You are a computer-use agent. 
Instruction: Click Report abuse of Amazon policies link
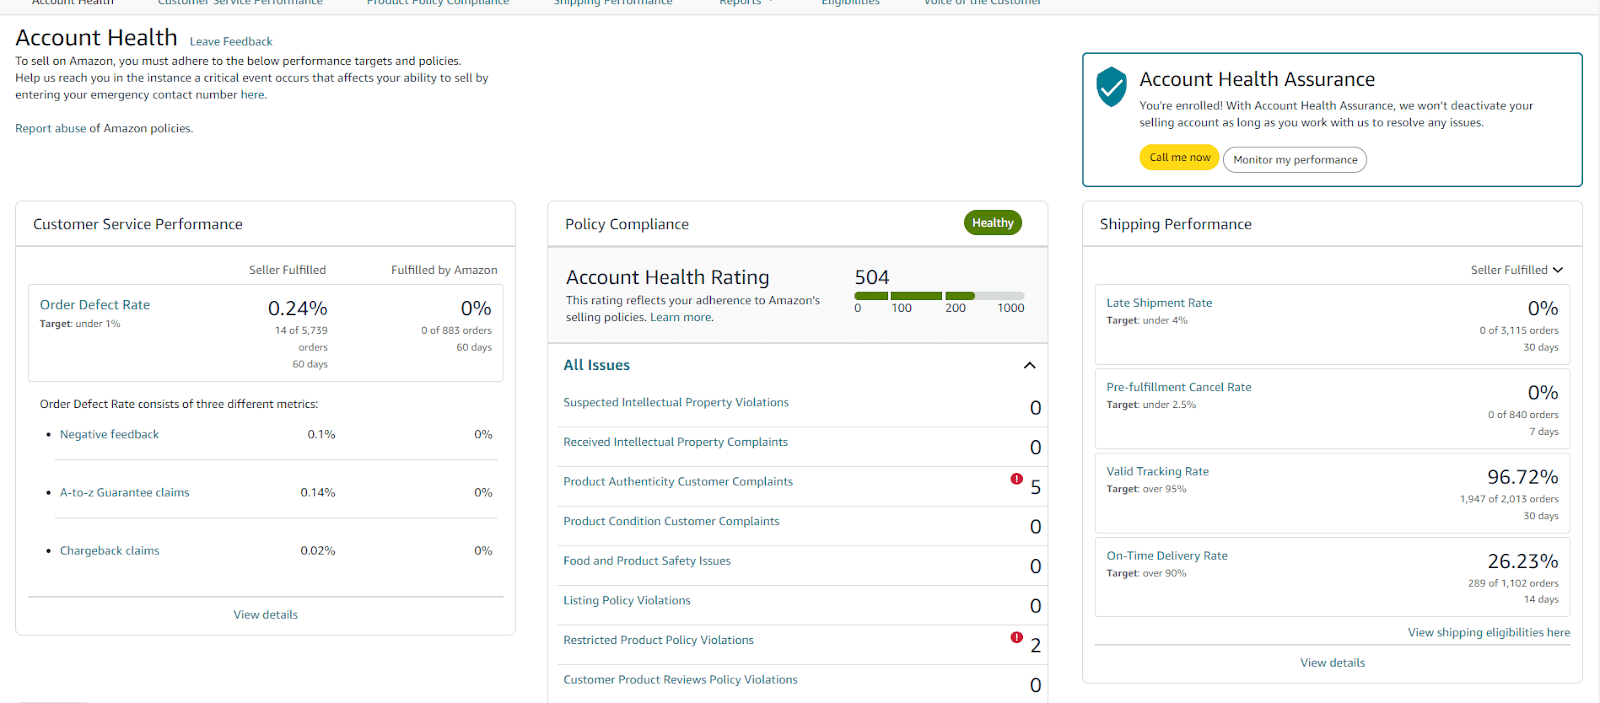(104, 128)
